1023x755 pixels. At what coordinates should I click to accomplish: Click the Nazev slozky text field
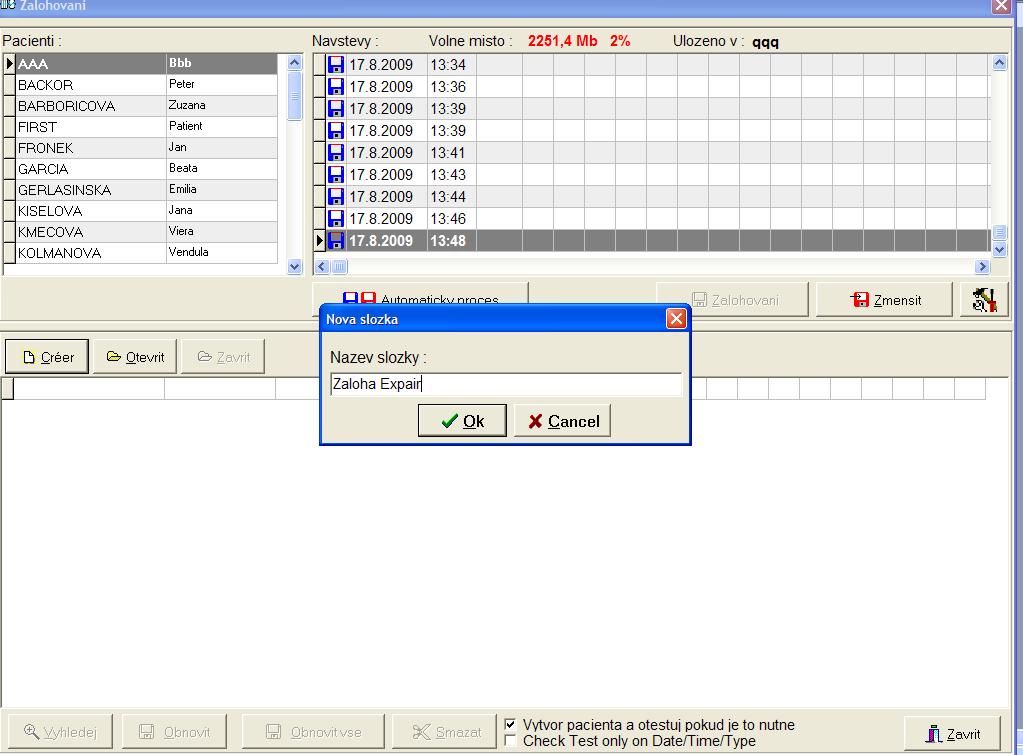tap(506, 384)
